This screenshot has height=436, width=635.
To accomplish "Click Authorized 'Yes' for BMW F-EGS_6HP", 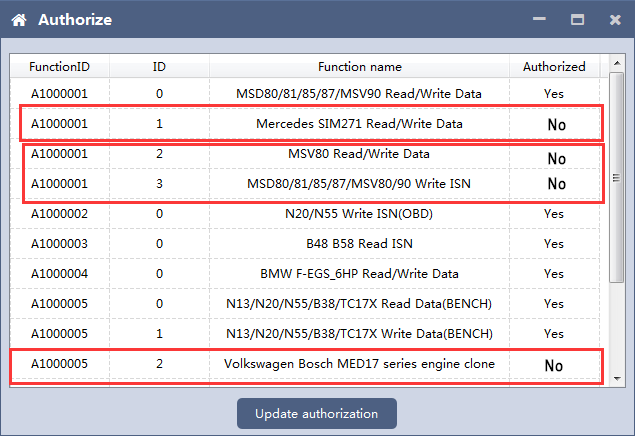I will 554,274.
